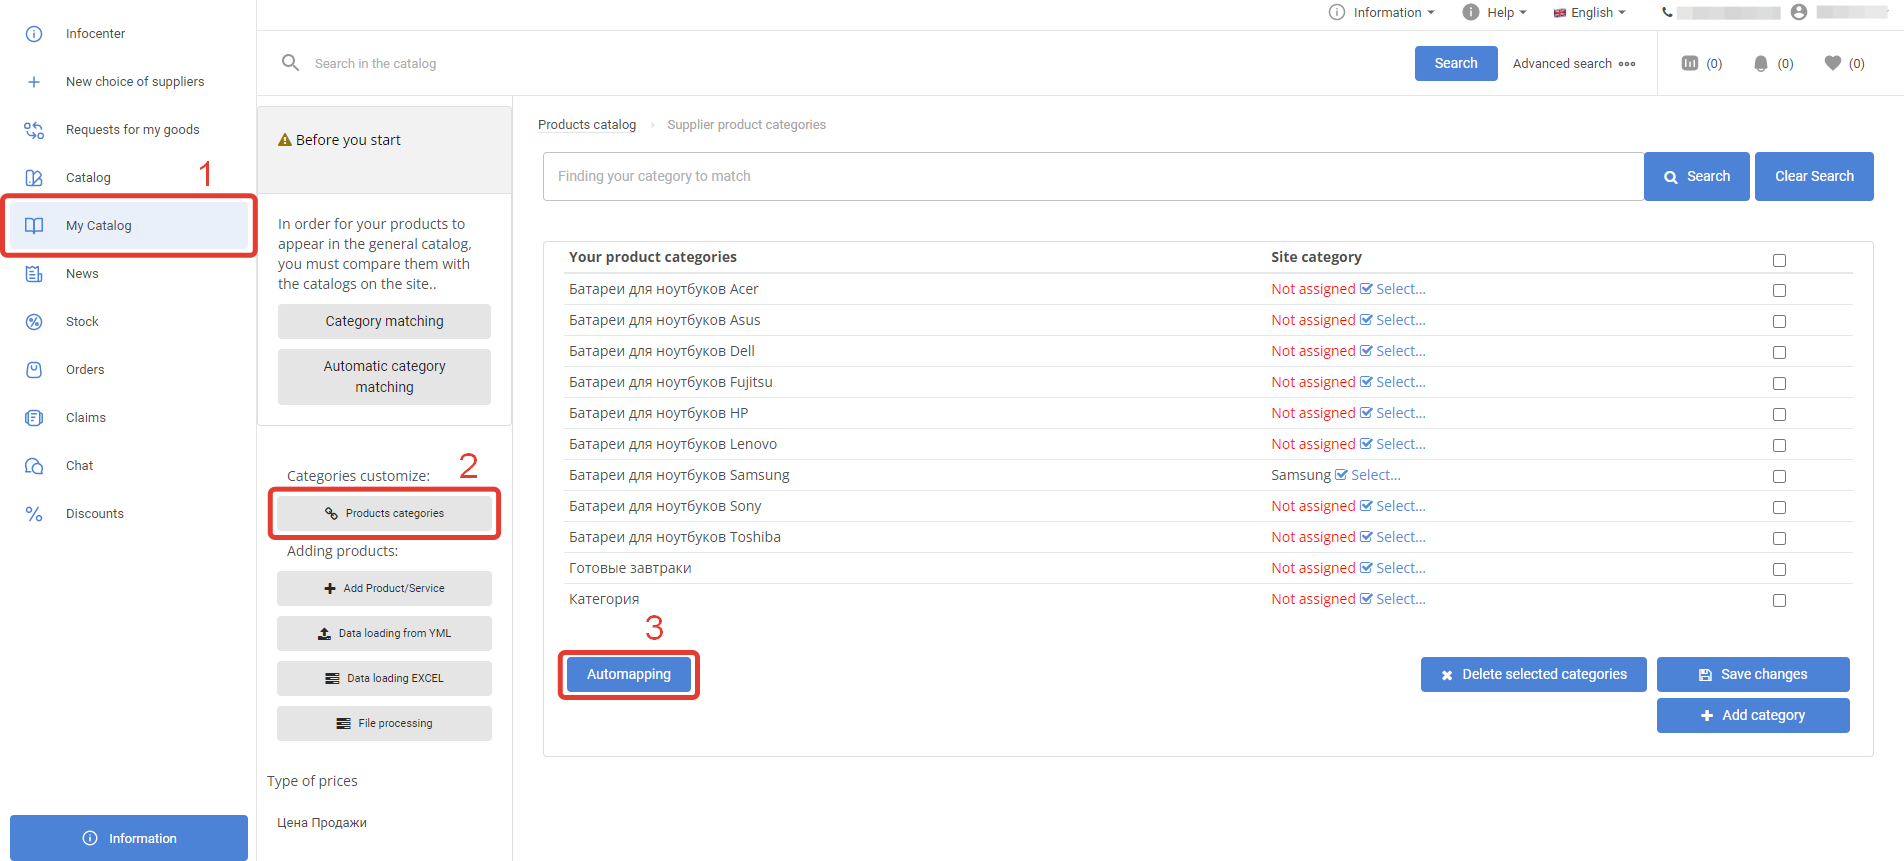Viewport: 1904px width, 861px height.
Task: Click the Stock icon in sidebar
Action: (34, 322)
